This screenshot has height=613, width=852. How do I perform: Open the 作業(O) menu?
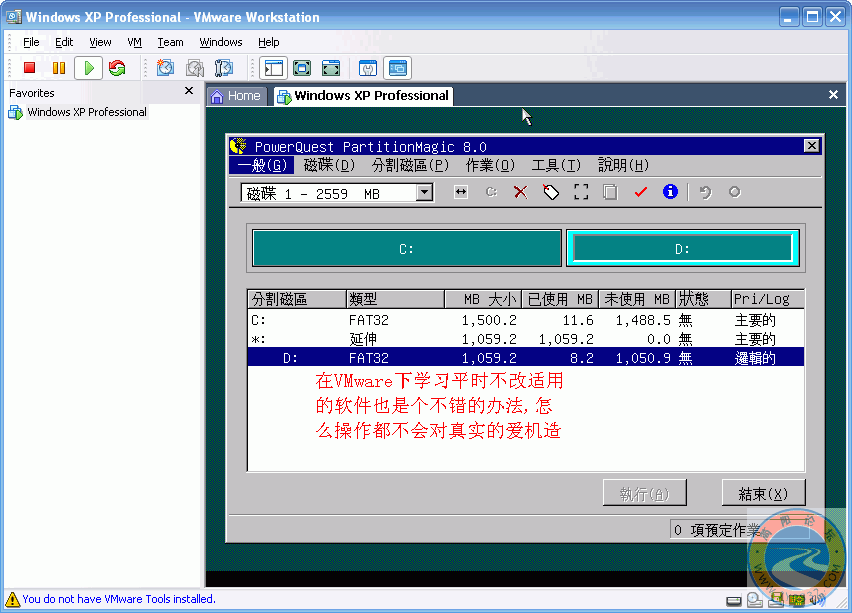point(490,165)
